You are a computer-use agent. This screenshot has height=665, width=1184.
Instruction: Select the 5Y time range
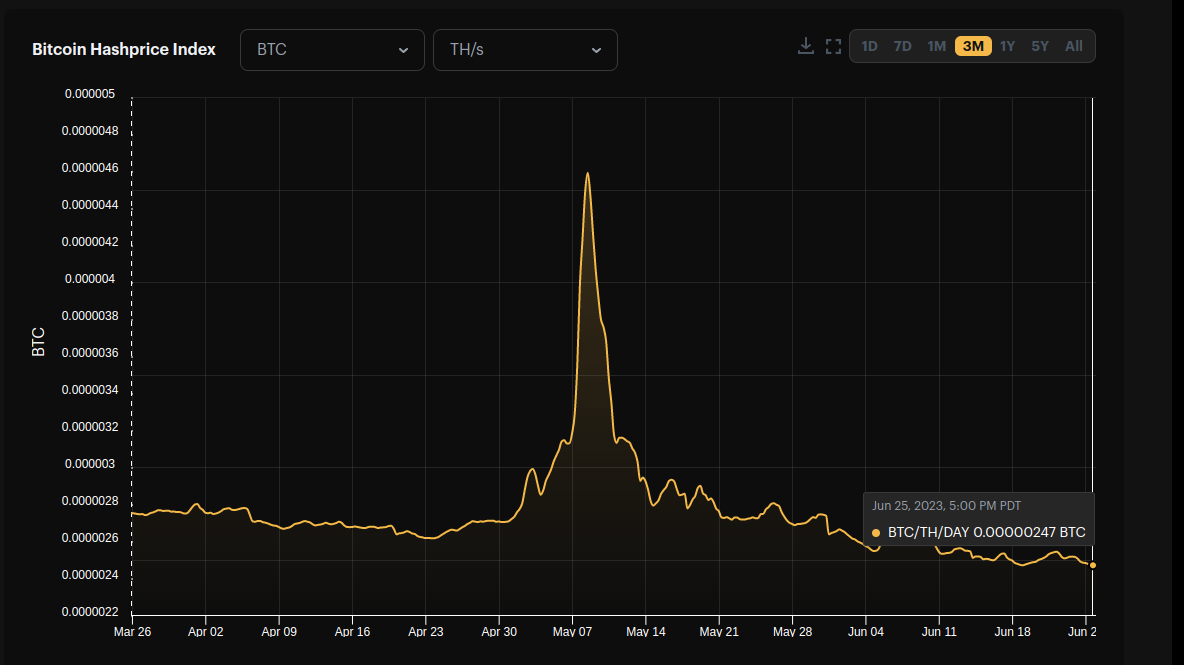point(1040,46)
